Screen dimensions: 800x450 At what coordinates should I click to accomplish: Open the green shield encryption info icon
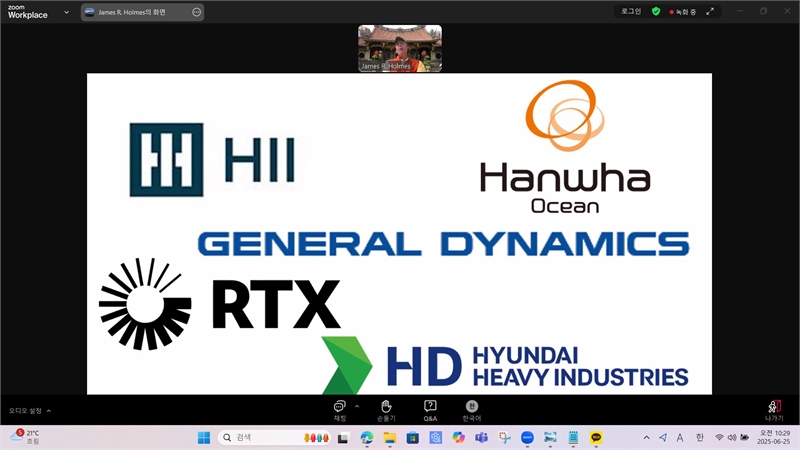656,11
